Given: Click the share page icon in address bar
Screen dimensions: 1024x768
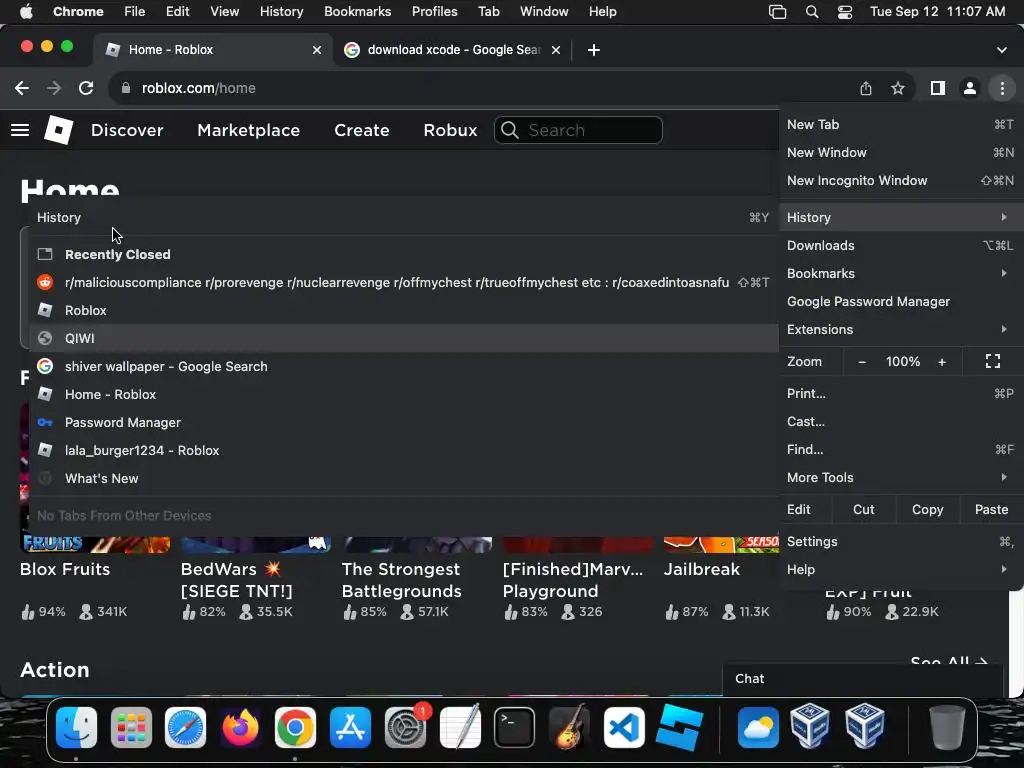Looking at the screenshot, I should tap(866, 88).
